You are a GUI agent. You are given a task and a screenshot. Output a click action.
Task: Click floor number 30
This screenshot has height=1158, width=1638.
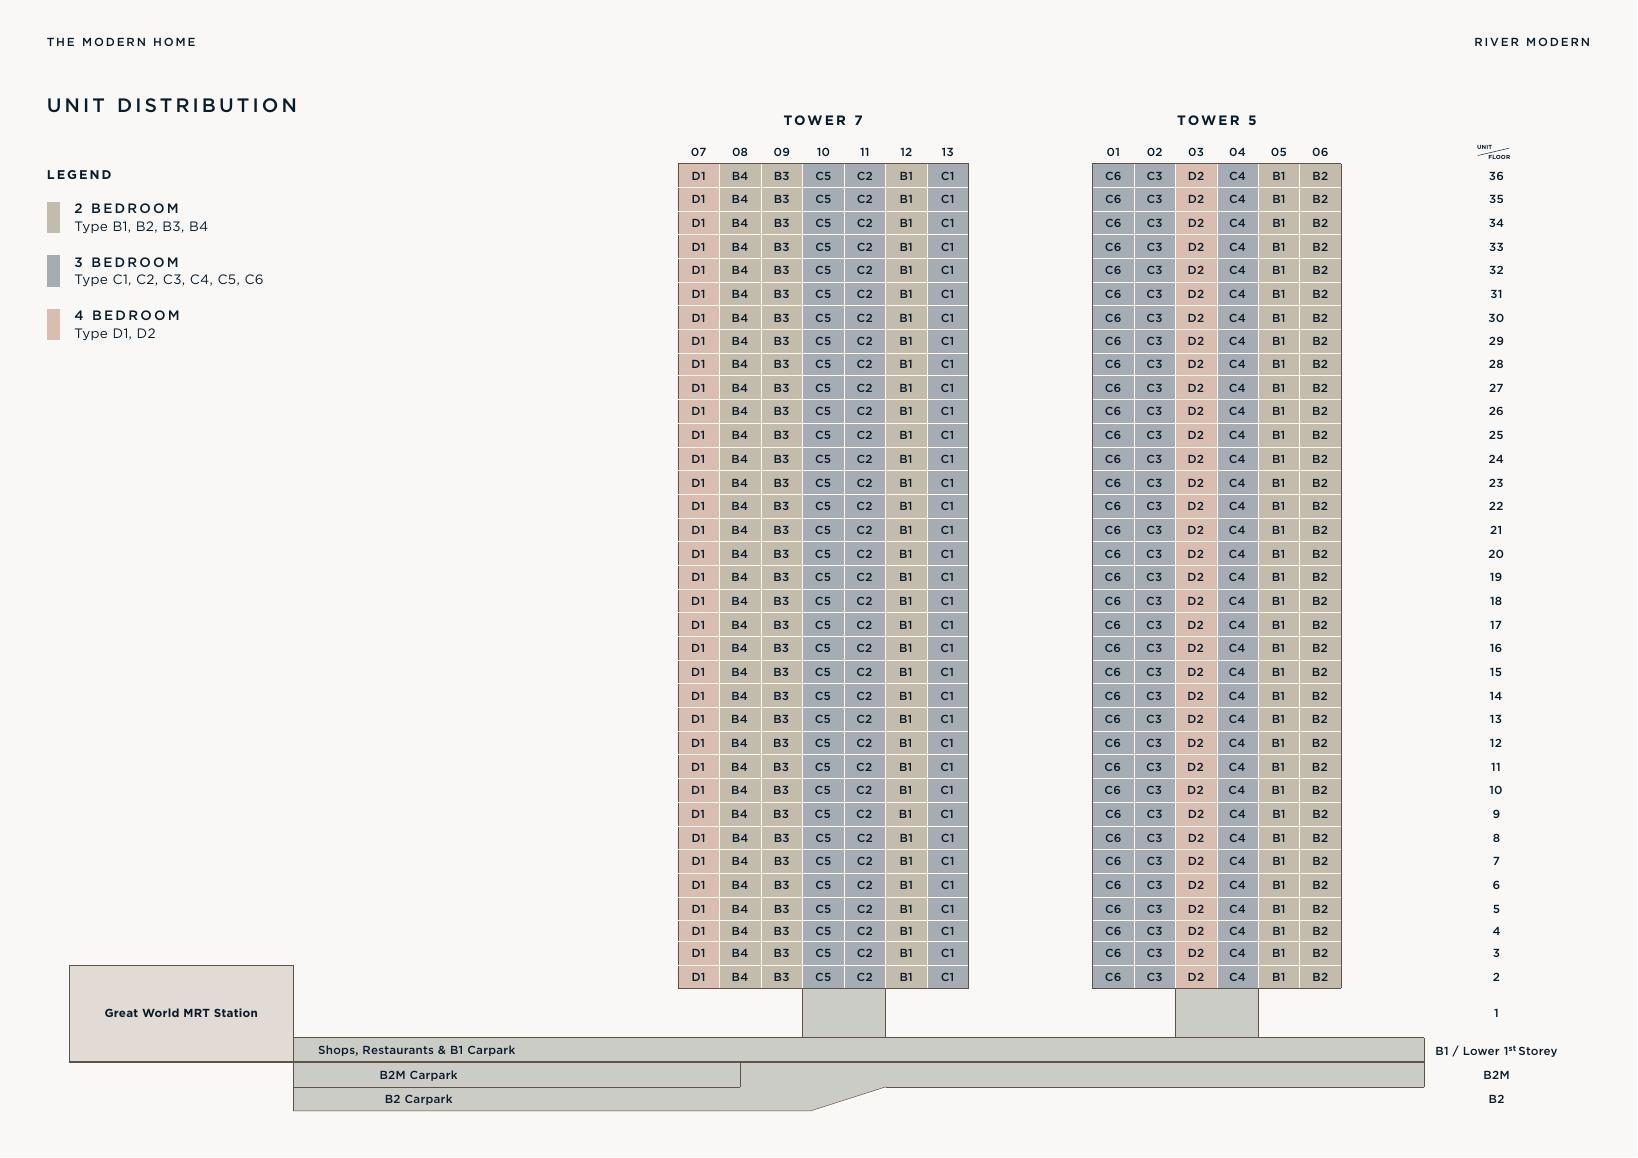click(1496, 318)
